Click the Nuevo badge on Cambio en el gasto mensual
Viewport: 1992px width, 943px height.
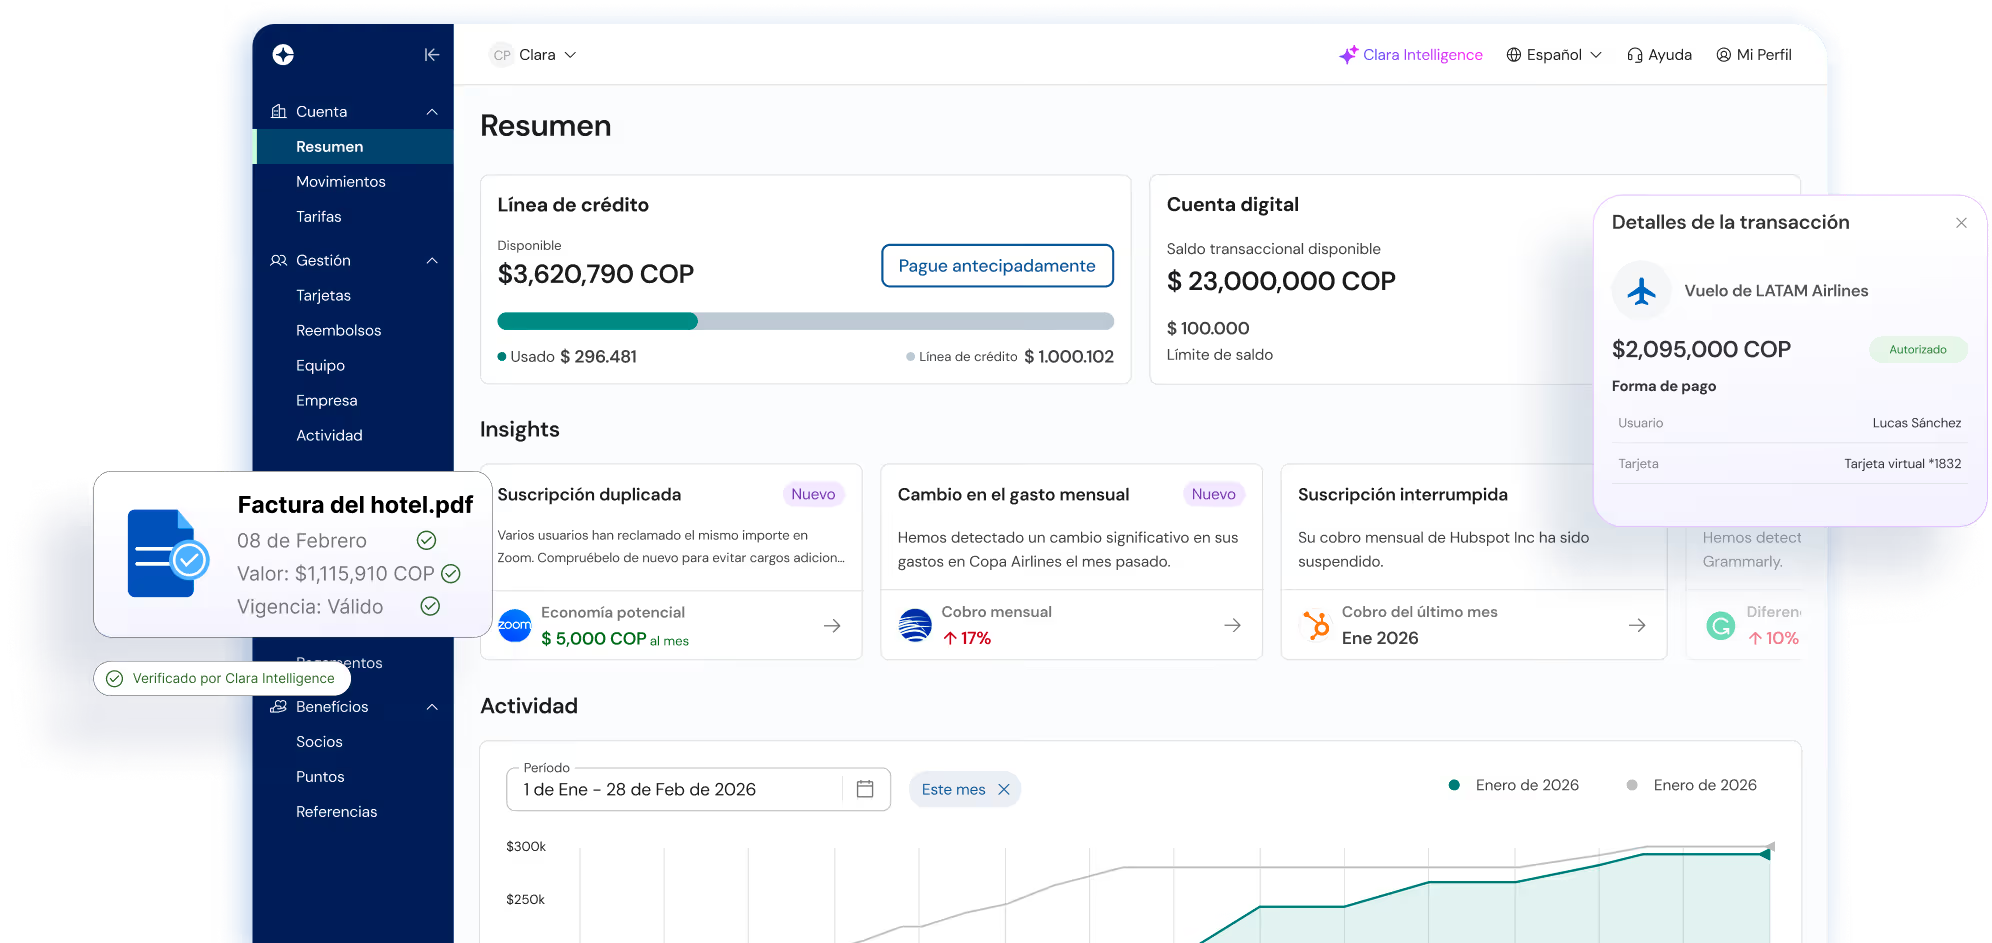(1213, 494)
